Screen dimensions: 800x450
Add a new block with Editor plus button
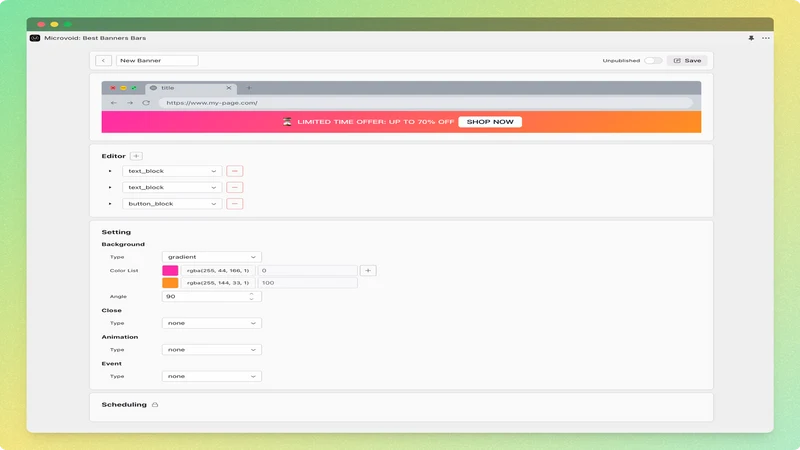pyautogui.click(x=136, y=156)
